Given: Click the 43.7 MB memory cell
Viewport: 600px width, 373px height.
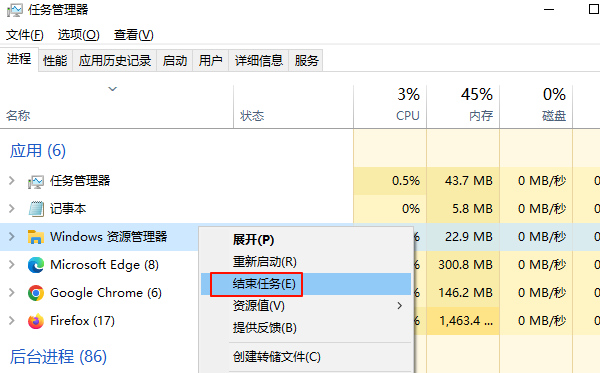Looking at the screenshot, I should tap(463, 181).
